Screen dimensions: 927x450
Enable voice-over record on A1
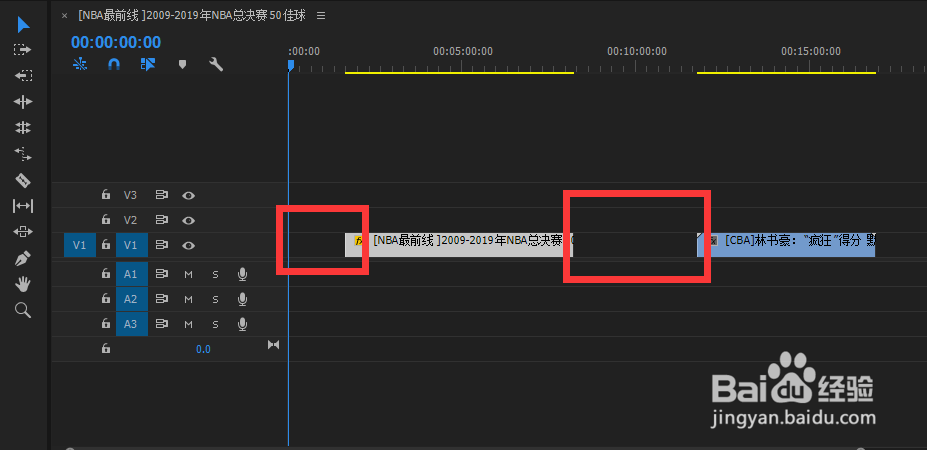coord(242,274)
